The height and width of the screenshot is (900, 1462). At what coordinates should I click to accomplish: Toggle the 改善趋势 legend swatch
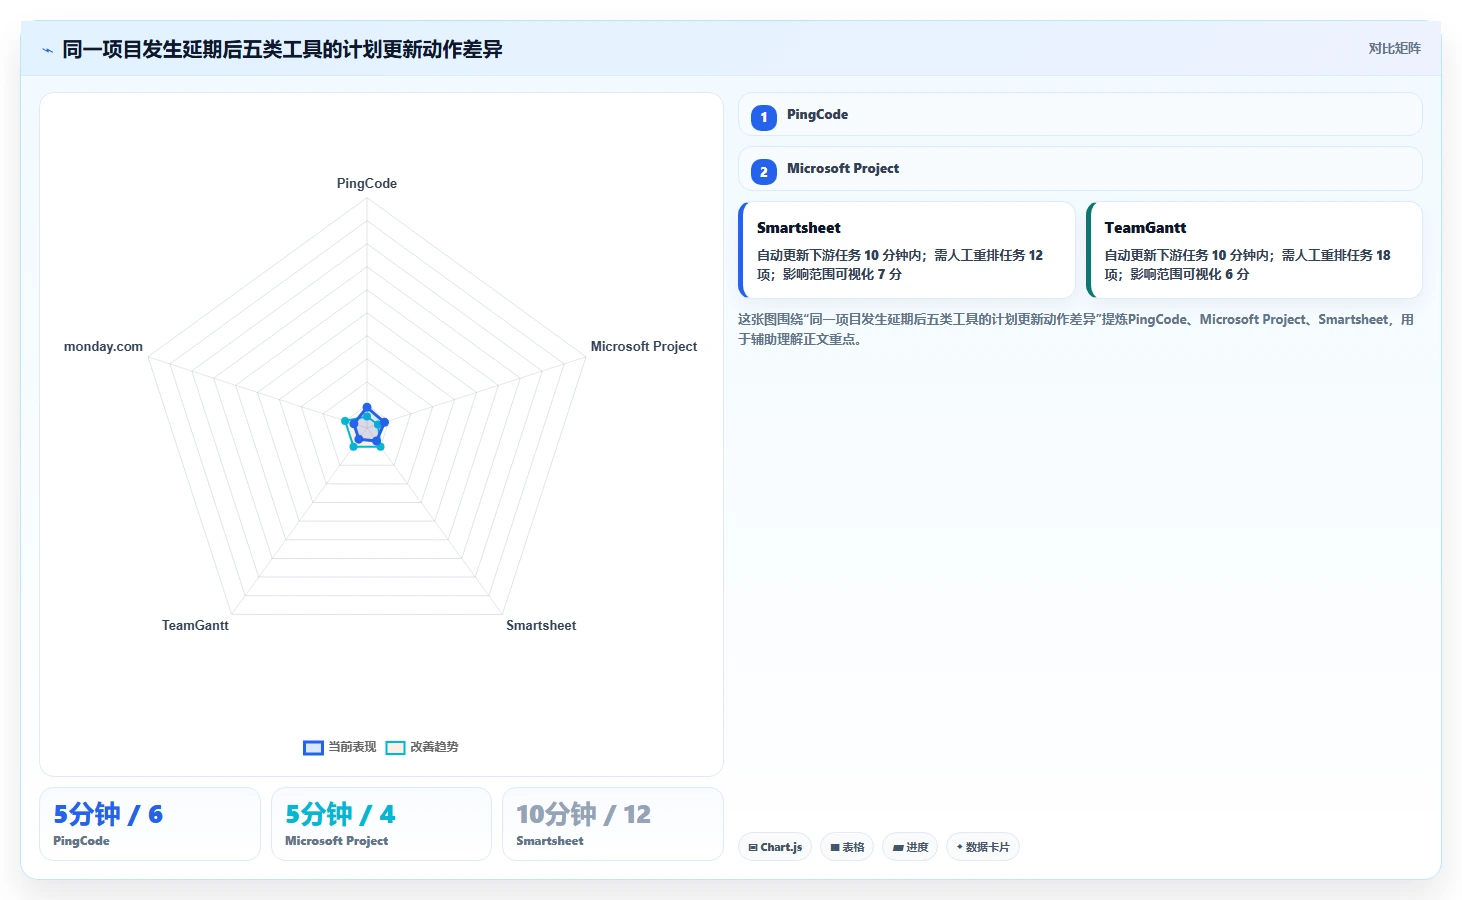click(x=395, y=748)
